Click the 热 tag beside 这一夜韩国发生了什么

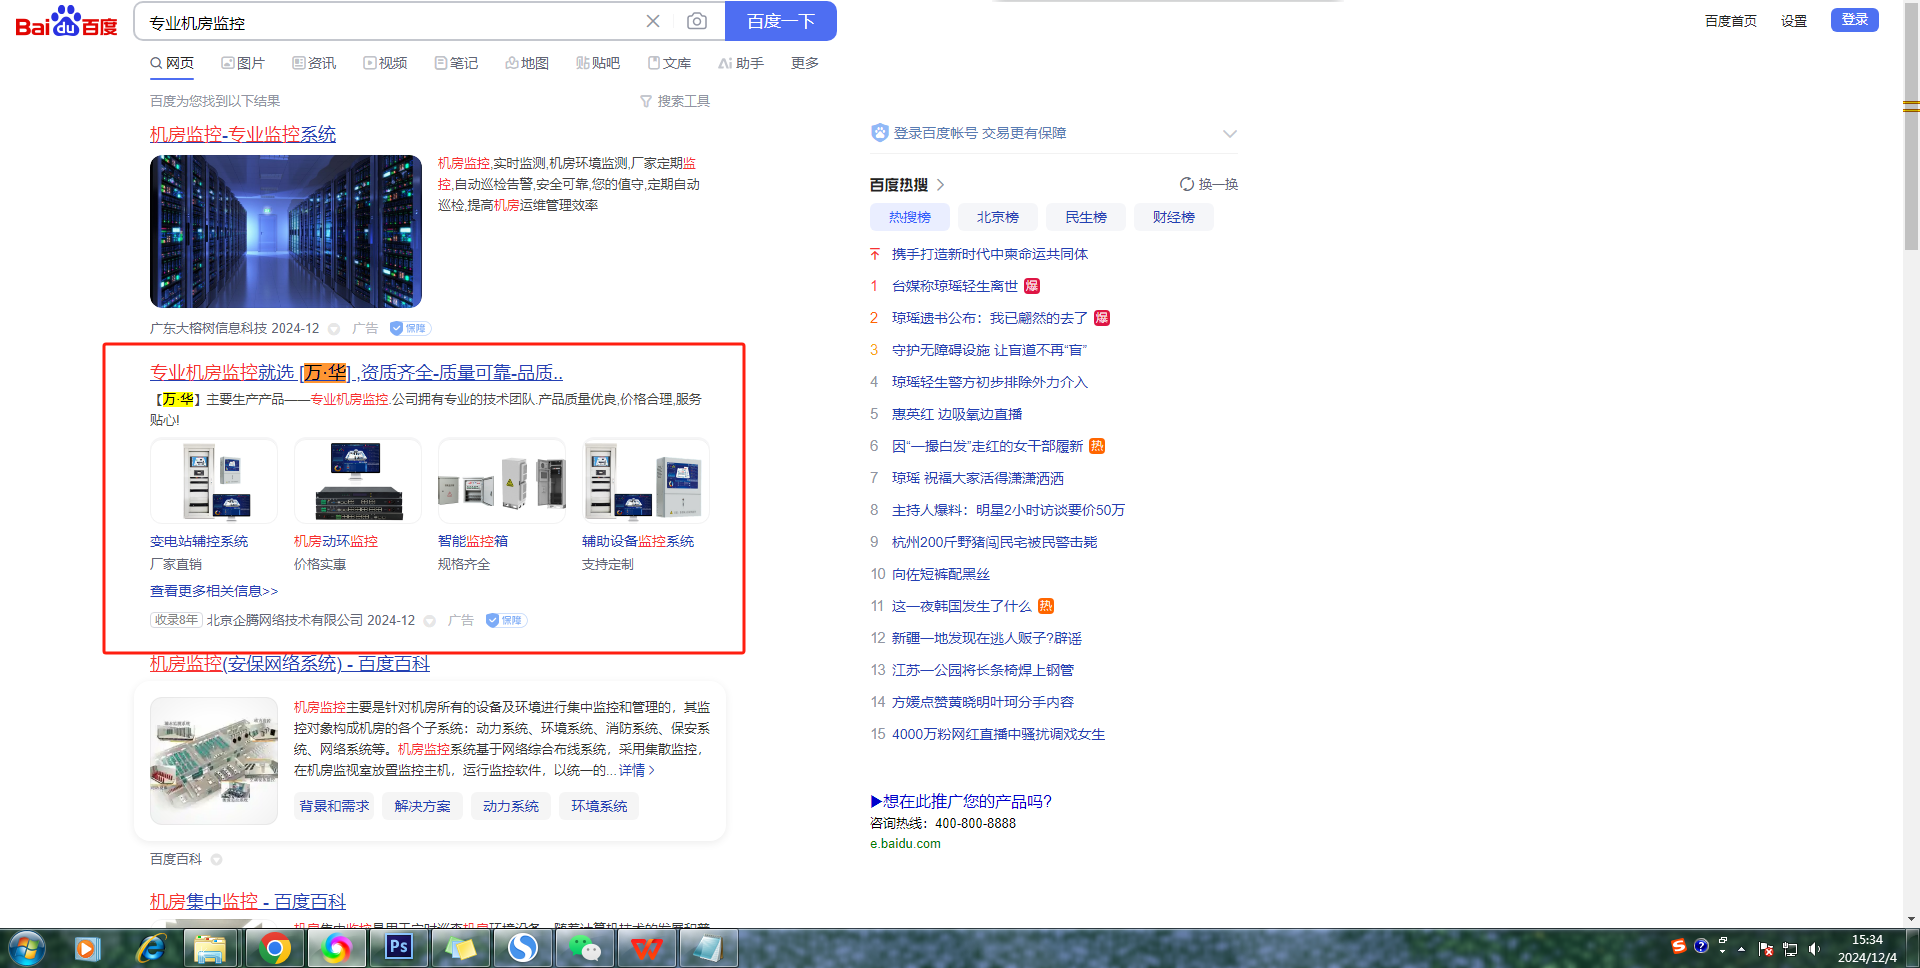click(1046, 606)
